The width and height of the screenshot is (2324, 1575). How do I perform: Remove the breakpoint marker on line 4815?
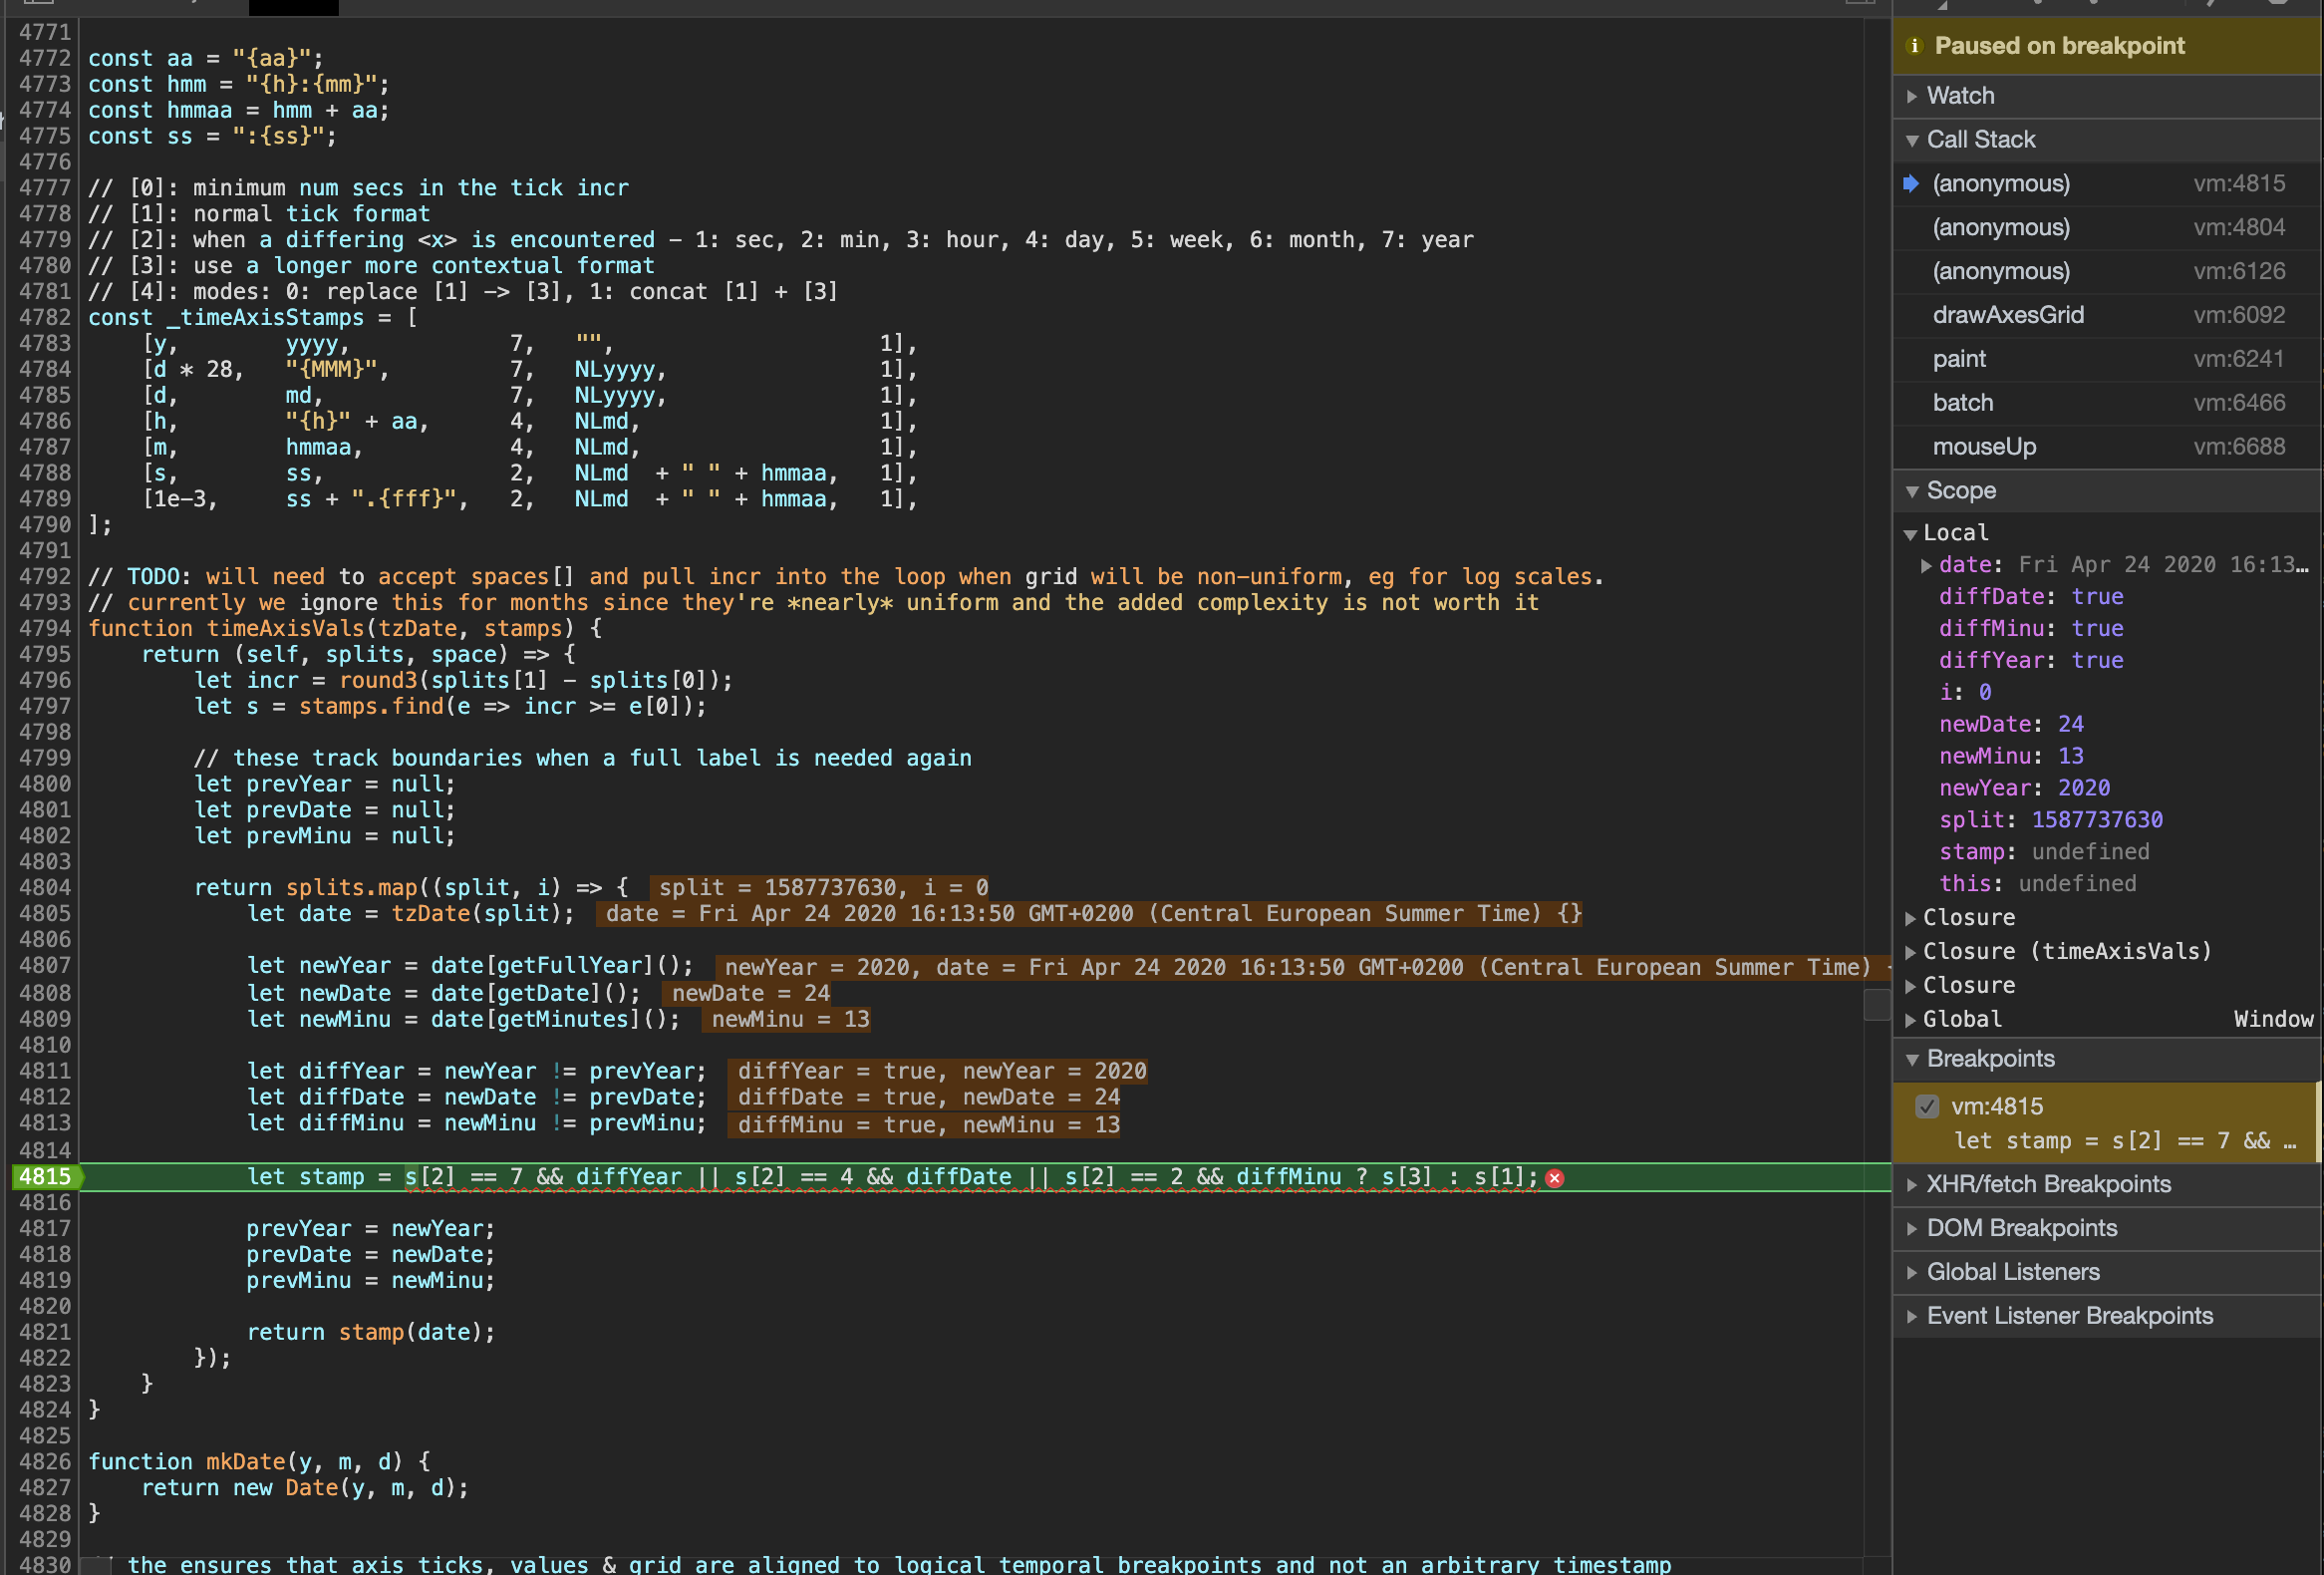pyautogui.click(x=46, y=1177)
